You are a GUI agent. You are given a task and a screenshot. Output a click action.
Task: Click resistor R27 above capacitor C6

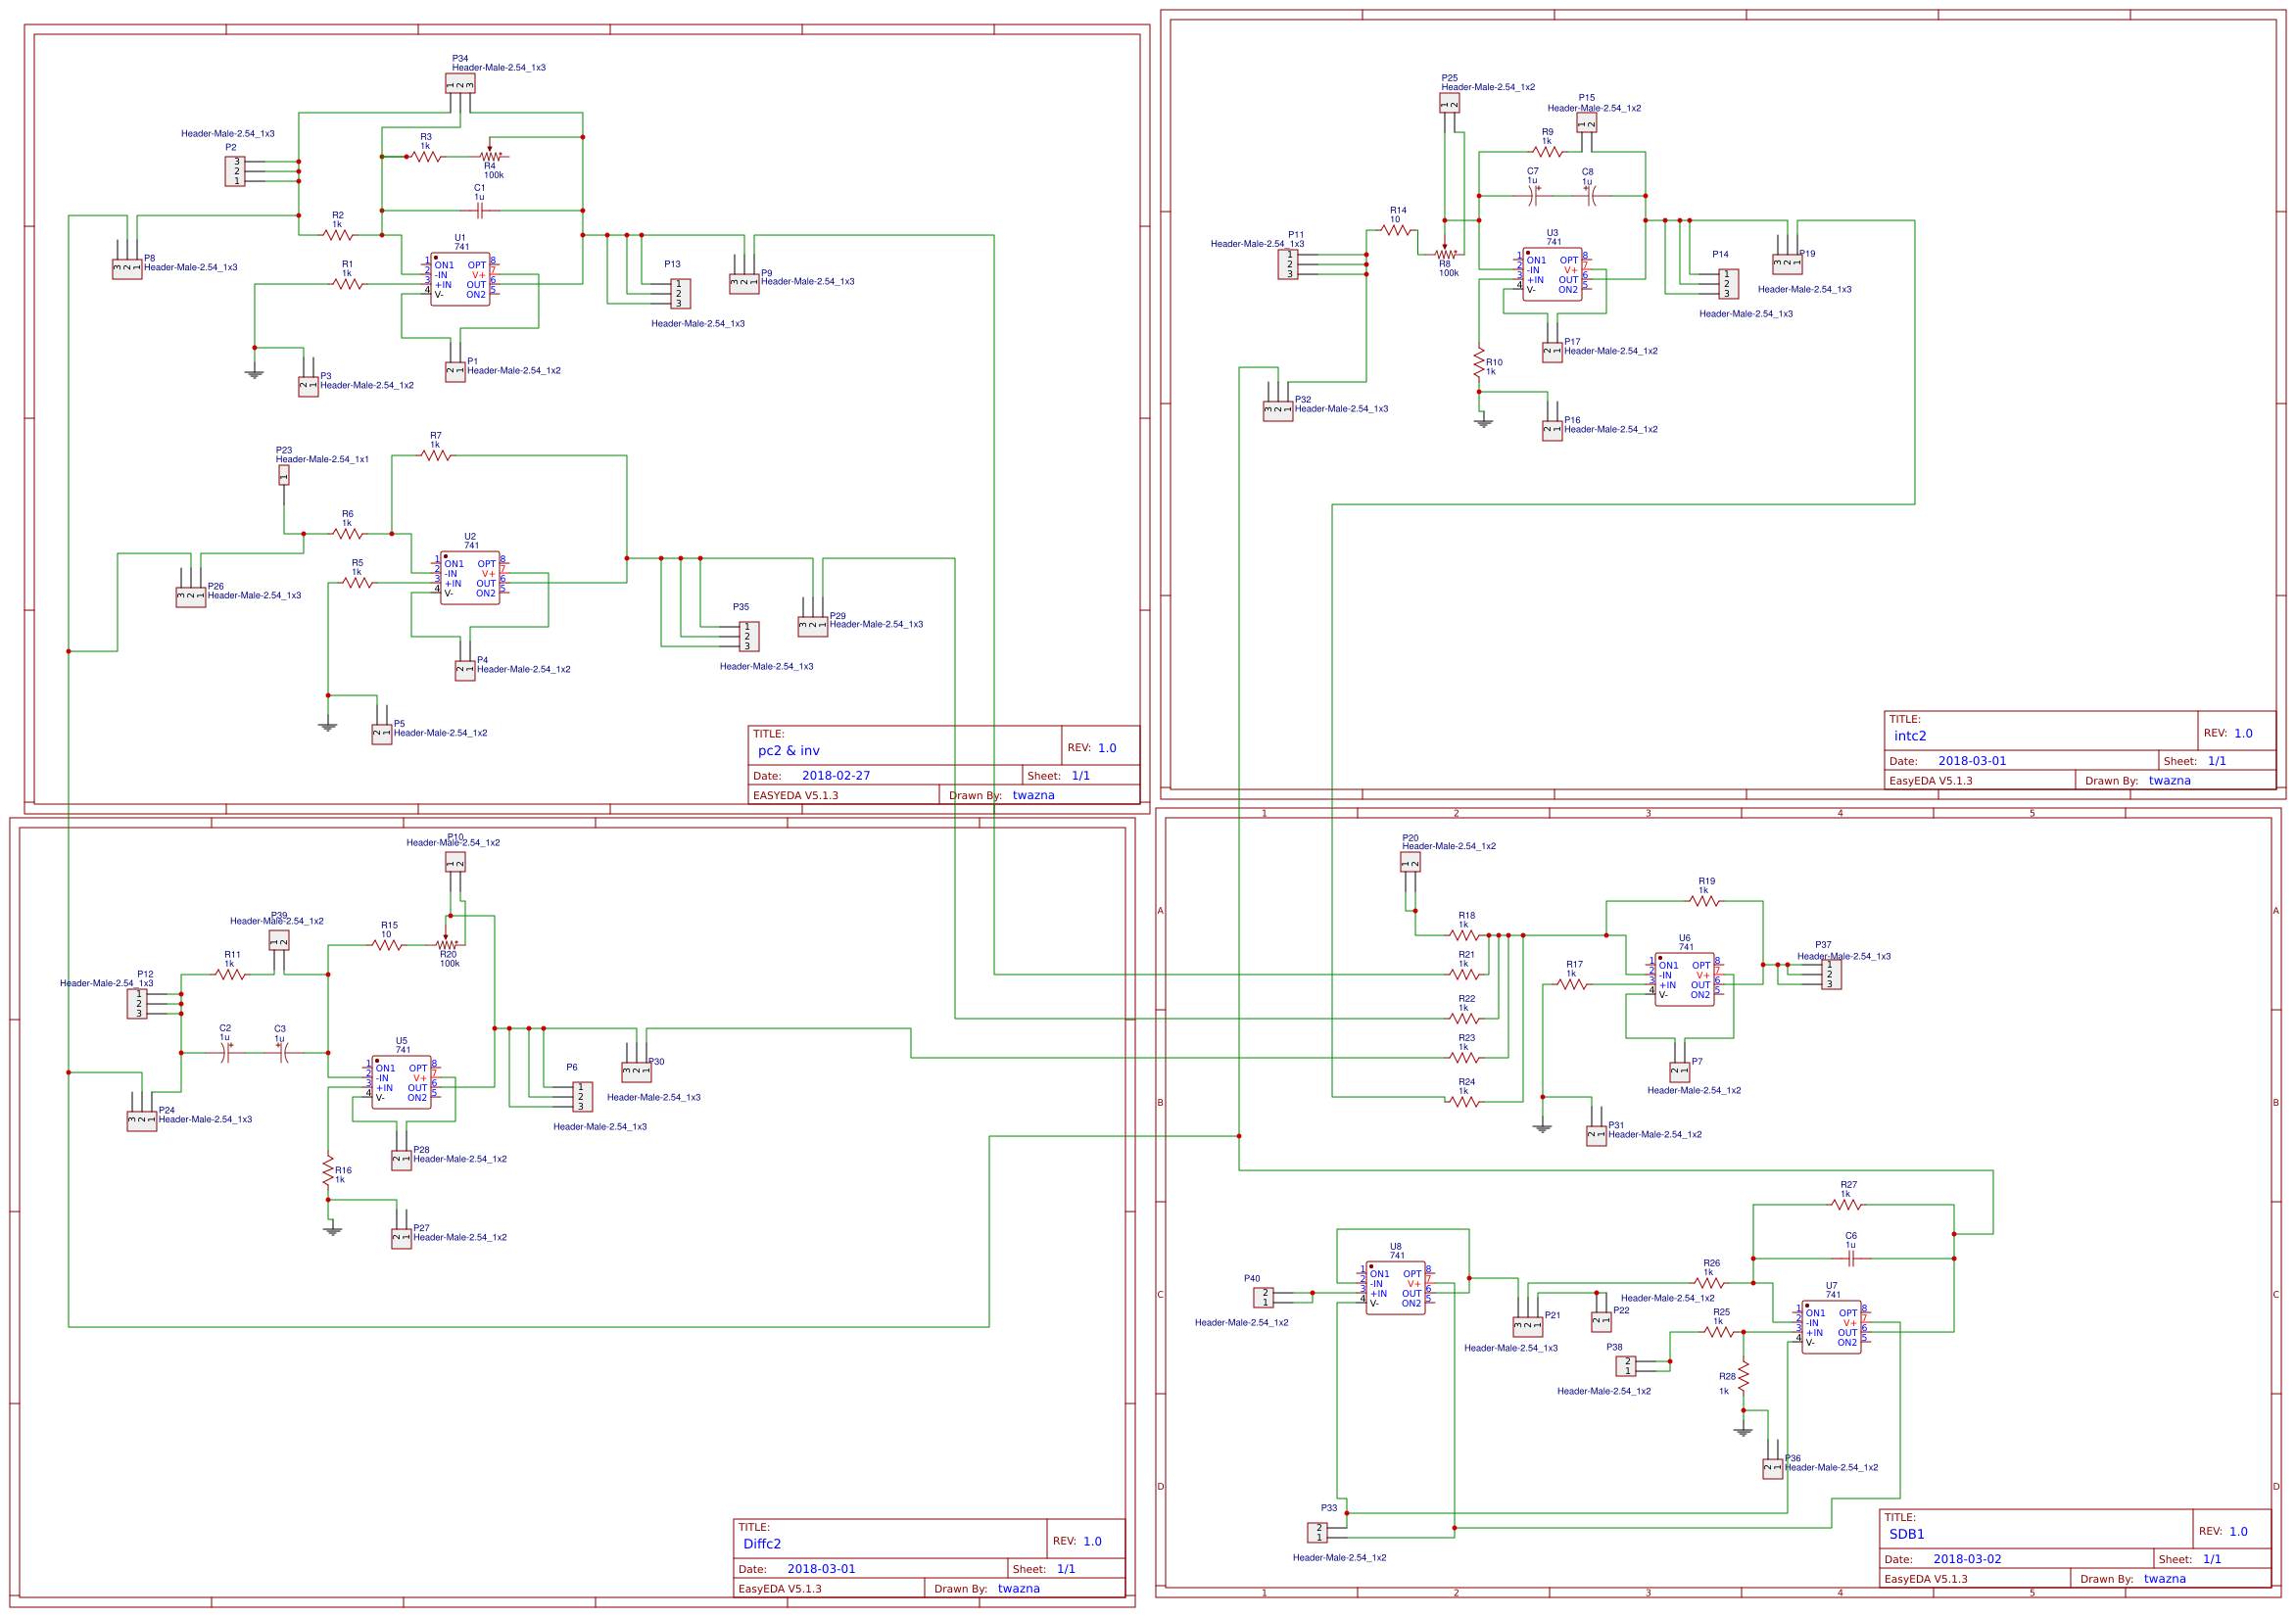point(1846,1205)
